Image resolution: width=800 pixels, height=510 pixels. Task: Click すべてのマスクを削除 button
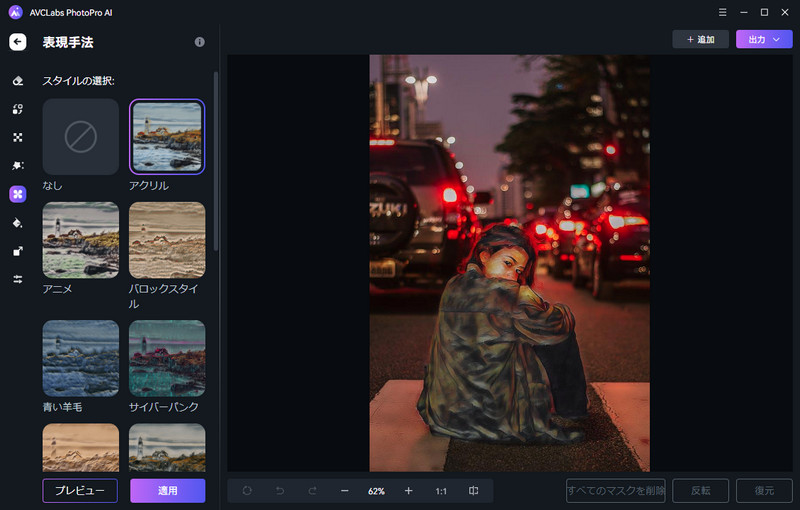(x=616, y=491)
